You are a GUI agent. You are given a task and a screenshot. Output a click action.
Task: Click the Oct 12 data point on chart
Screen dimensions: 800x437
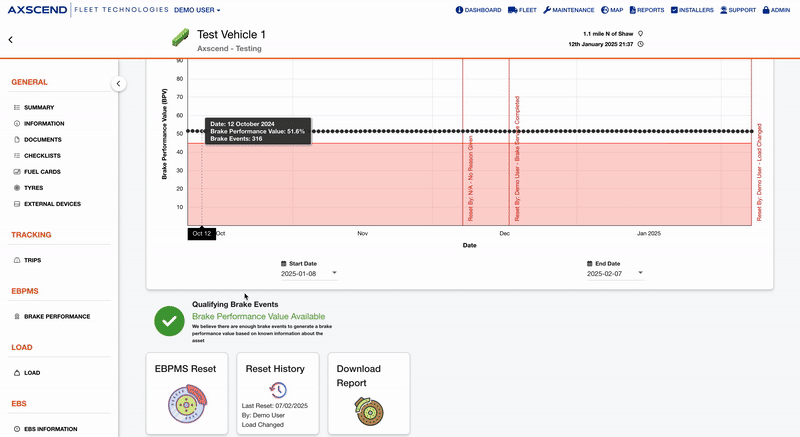coord(202,131)
